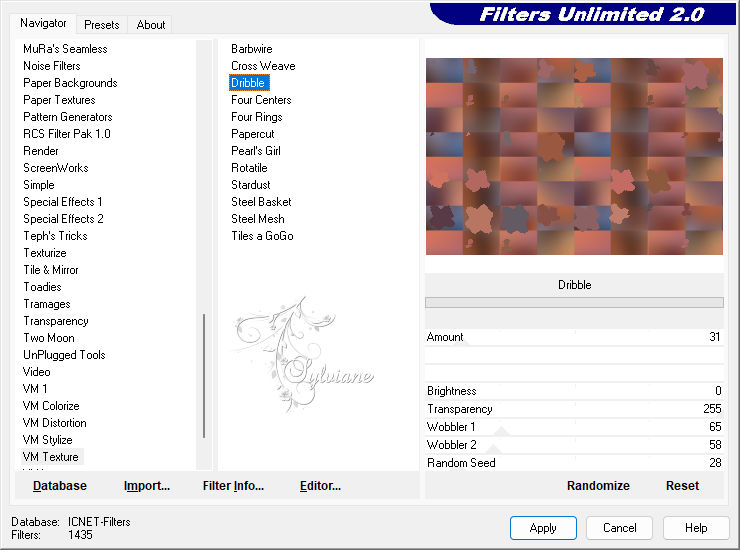
Task: Choose the Pearl's Girl filter
Action: (256, 151)
